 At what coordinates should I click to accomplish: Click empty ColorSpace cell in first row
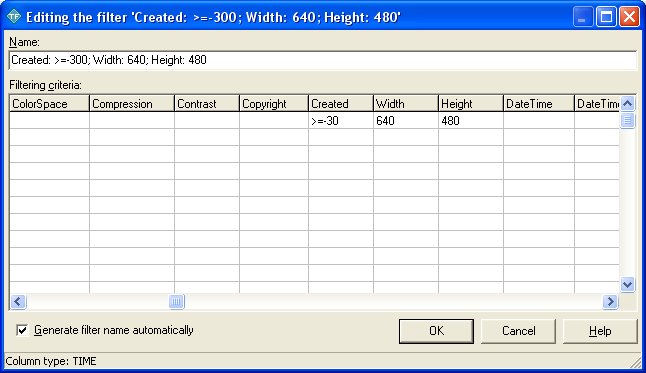click(x=49, y=120)
